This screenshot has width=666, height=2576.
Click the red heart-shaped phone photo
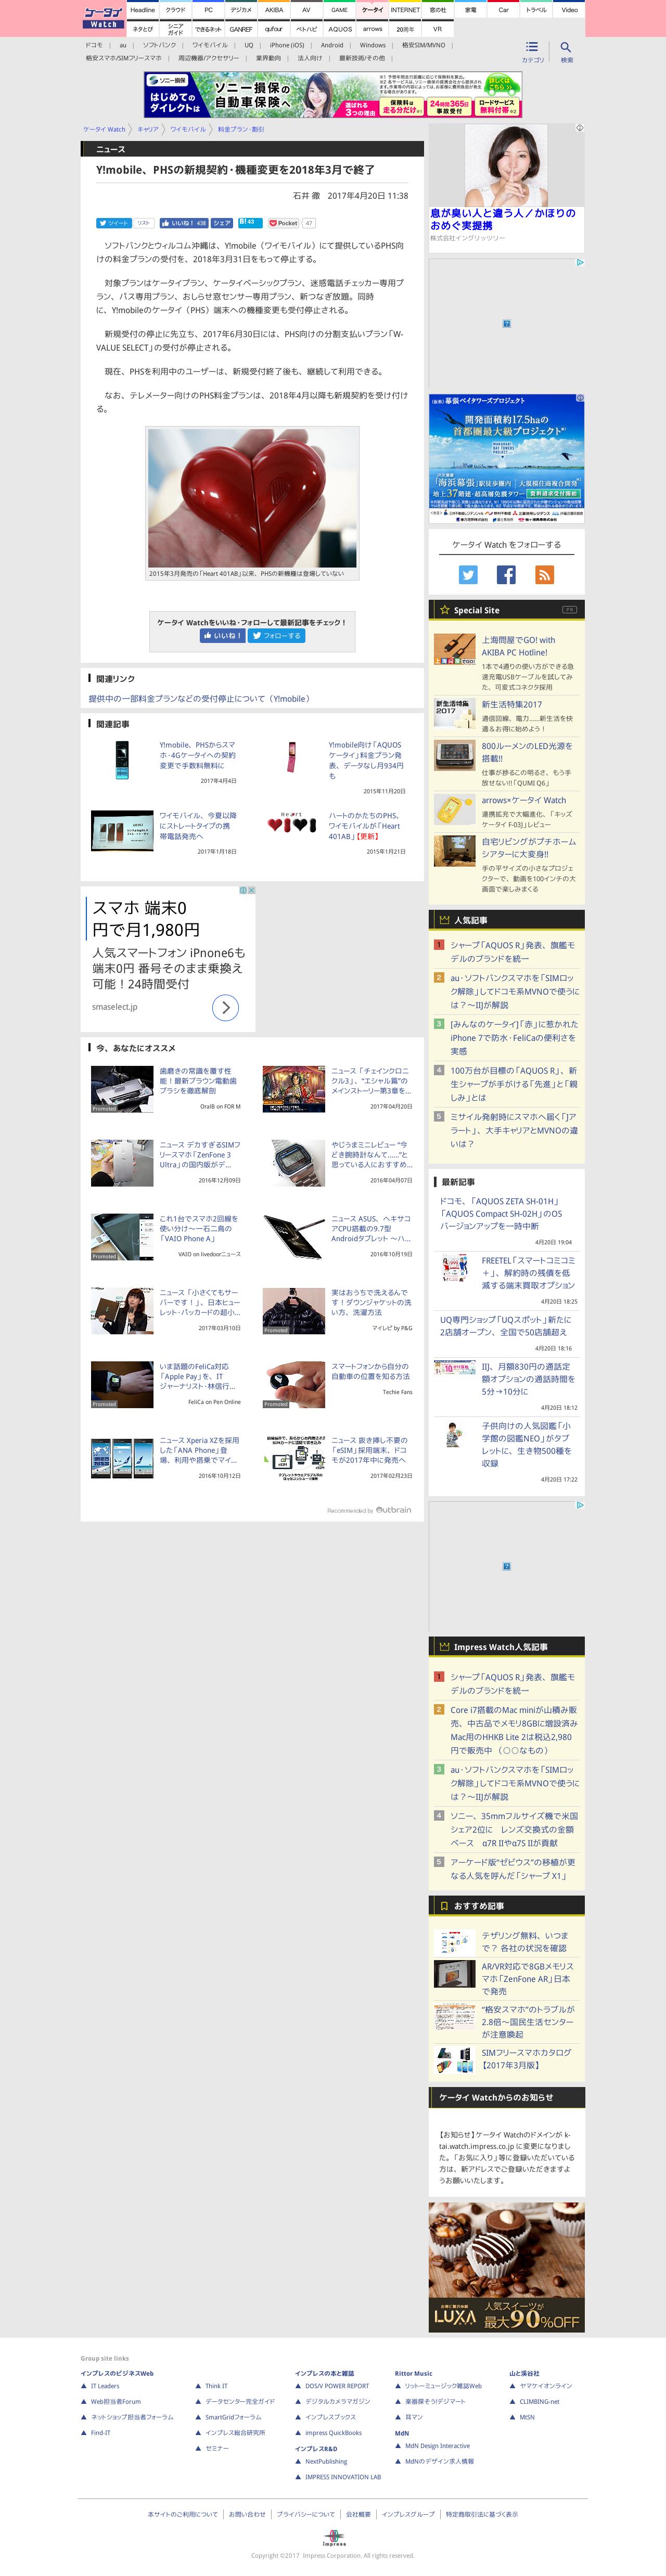[x=252, y=497]
